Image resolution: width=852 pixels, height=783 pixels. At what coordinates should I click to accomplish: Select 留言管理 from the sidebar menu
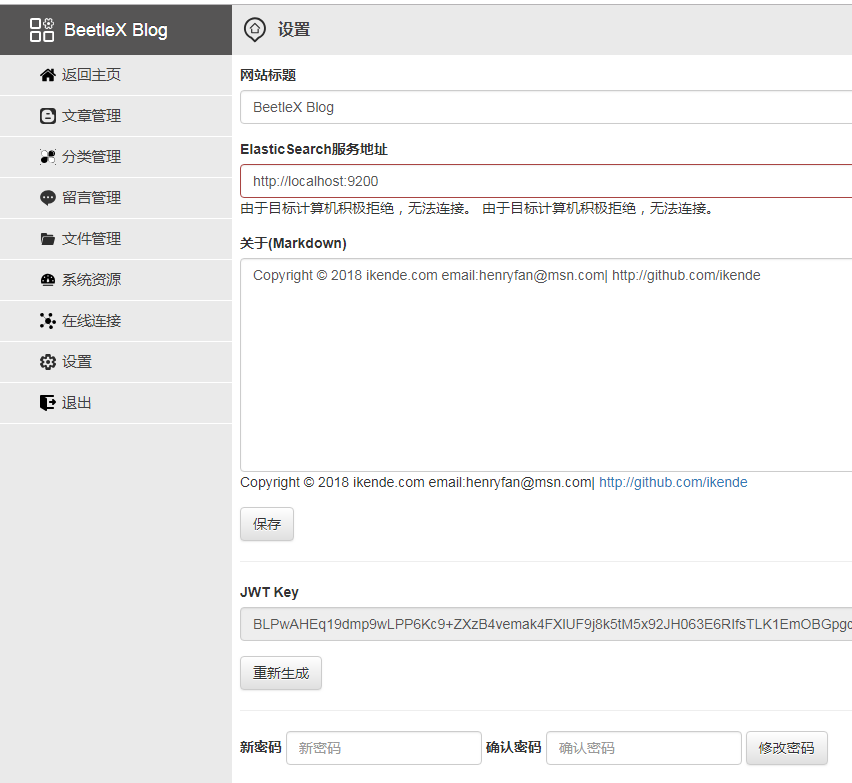pyautogui.click(x=91, y=198)
